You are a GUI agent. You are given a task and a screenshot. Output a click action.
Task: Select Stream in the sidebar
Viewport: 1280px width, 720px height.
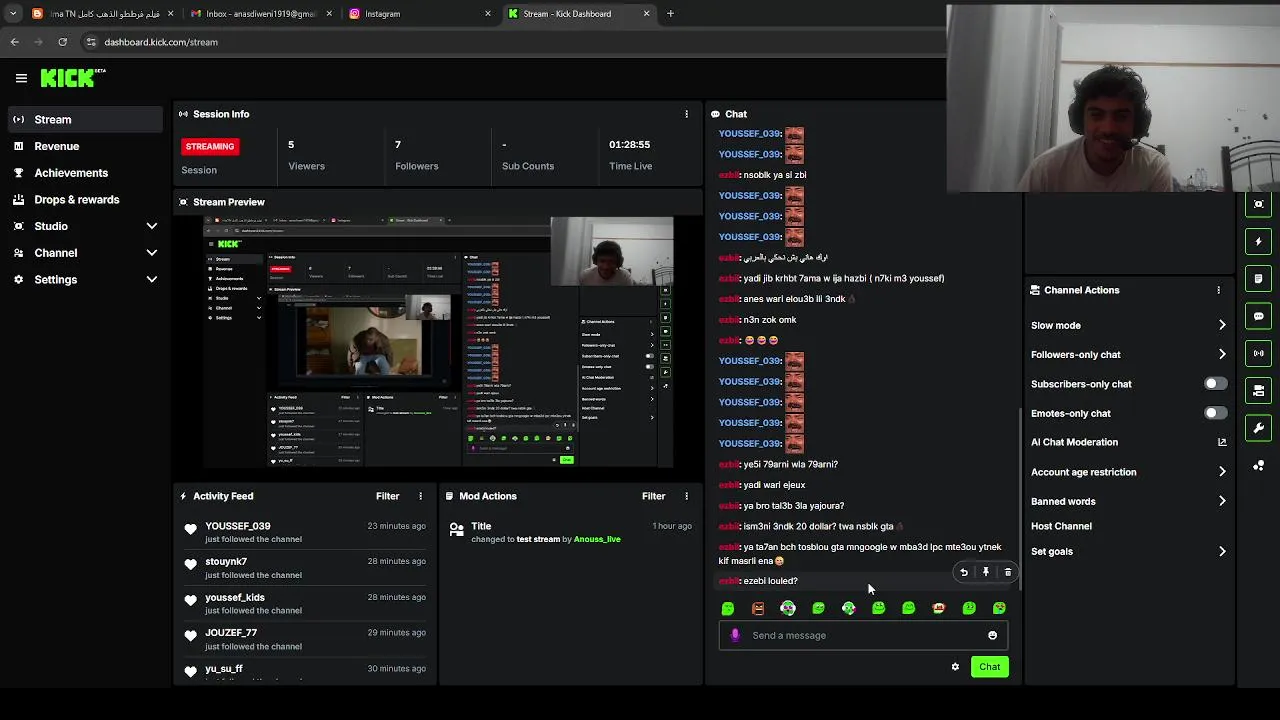84,120
